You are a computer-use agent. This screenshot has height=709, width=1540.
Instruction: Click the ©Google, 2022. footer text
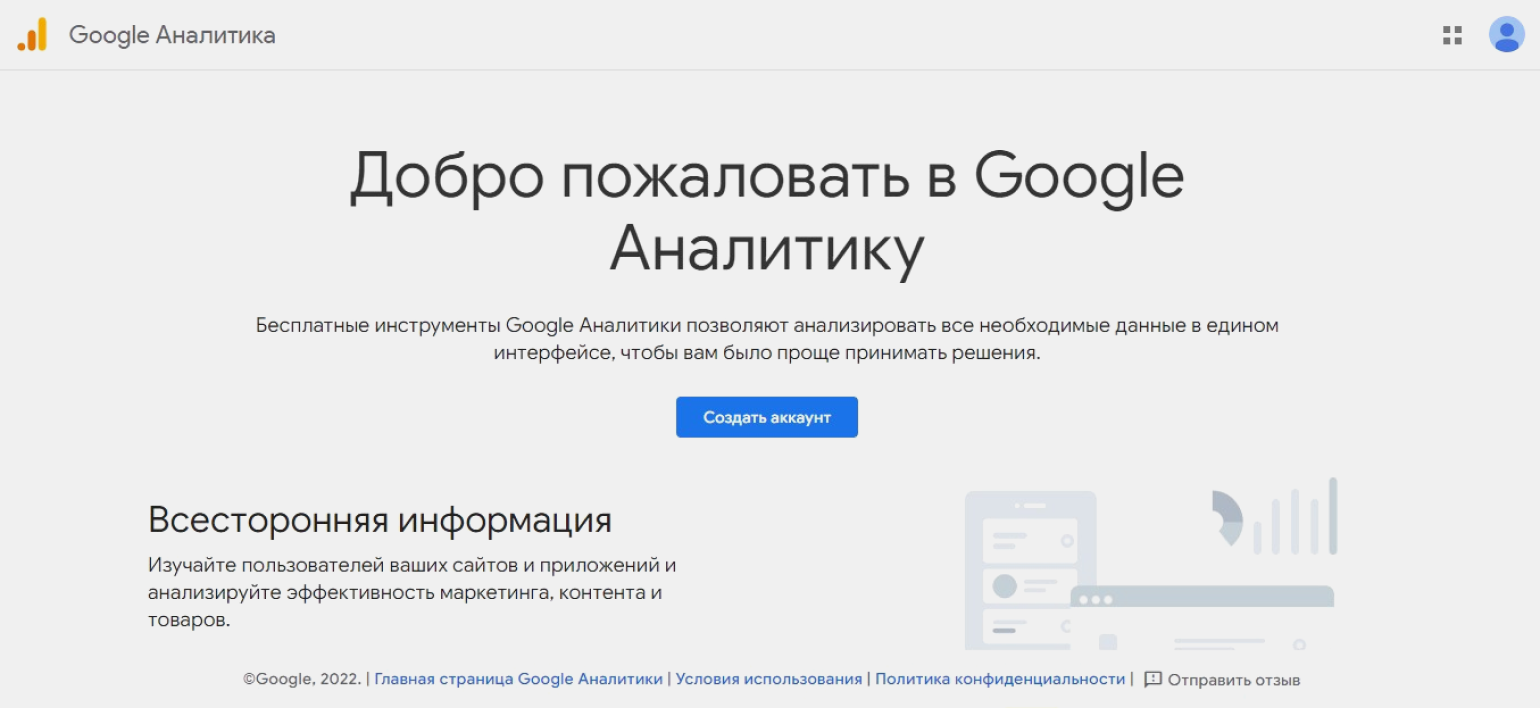coord(302,679)
